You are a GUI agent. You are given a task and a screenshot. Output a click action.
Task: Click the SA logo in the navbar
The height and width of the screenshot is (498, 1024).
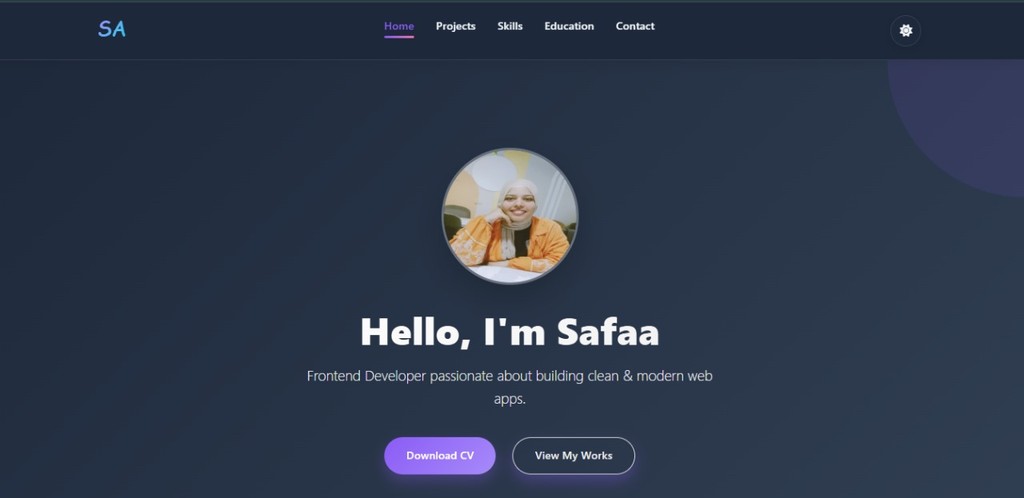112,29
